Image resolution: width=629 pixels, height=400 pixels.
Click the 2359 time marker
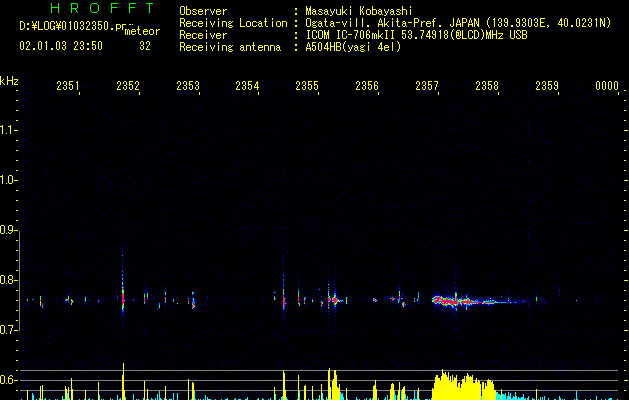[x=547, y=85]
